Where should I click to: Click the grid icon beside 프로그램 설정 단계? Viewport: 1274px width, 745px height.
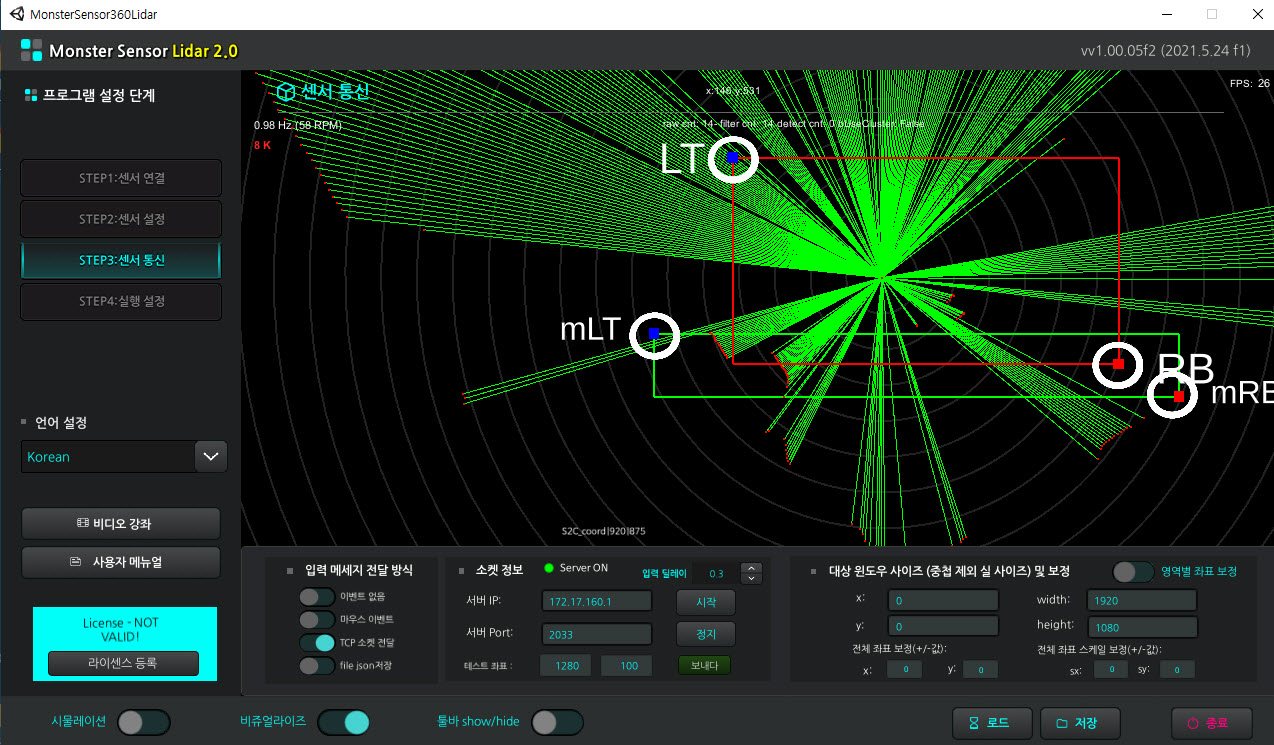pyautogui.click(x=31, y=96)
